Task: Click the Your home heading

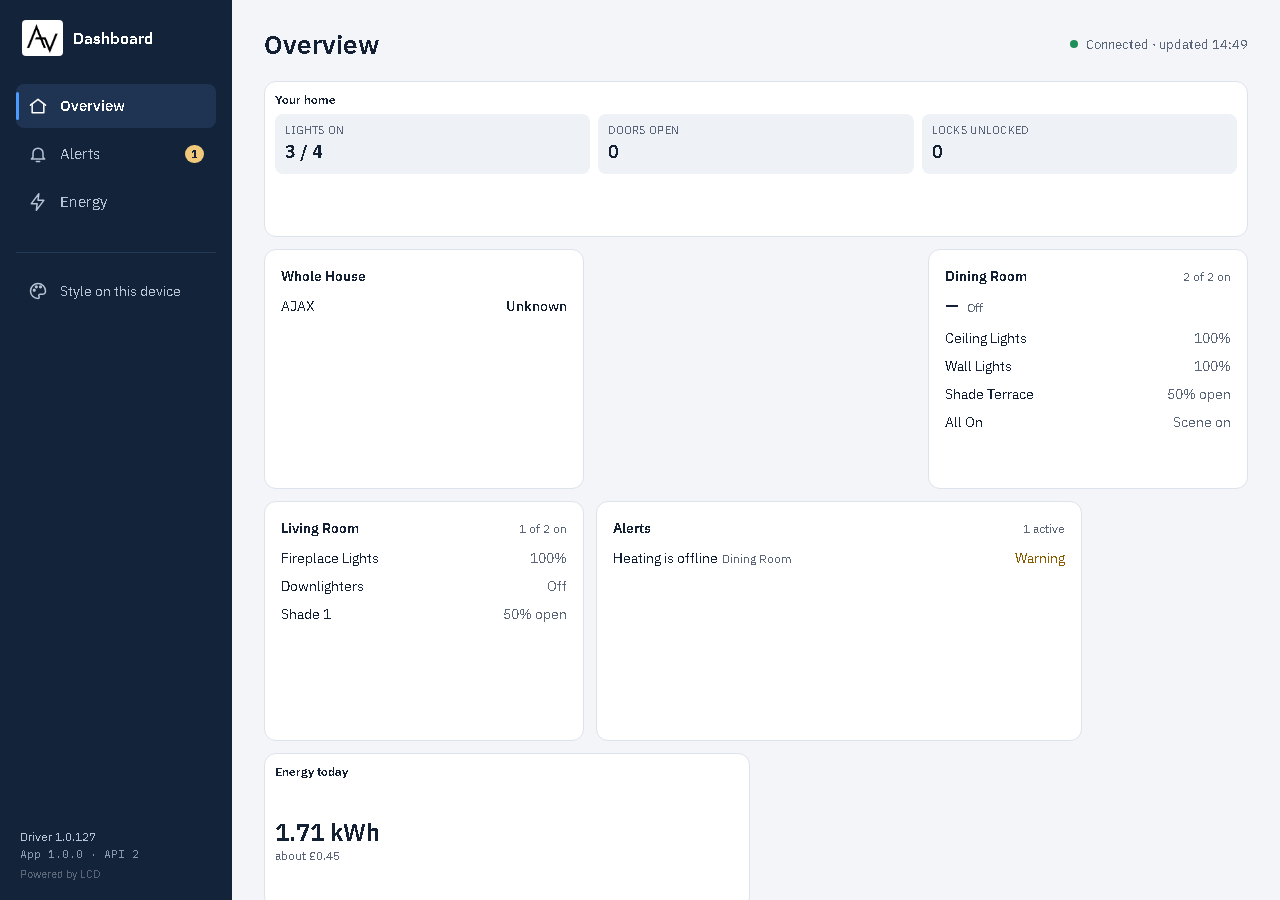Action: [x=305, y=100]
